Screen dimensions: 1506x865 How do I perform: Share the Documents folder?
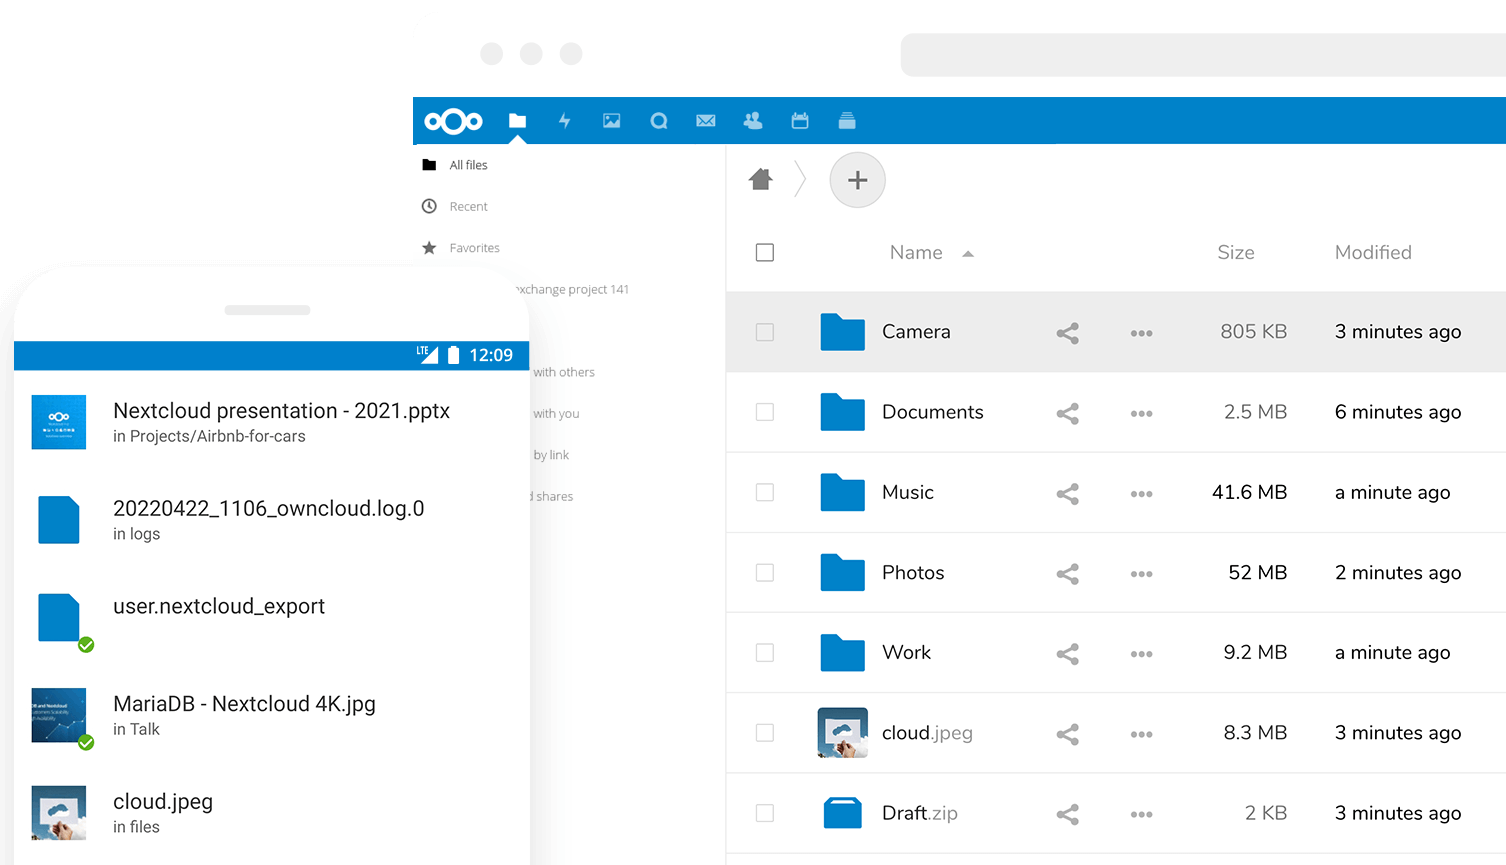pyautogui.click(x=1068, y=413)
